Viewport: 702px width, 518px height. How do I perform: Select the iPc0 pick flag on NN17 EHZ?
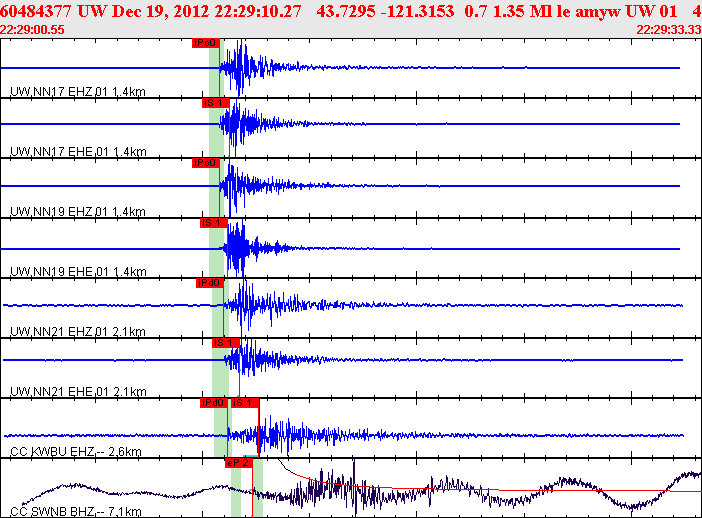pyautogui.click(x=206, y=43)
